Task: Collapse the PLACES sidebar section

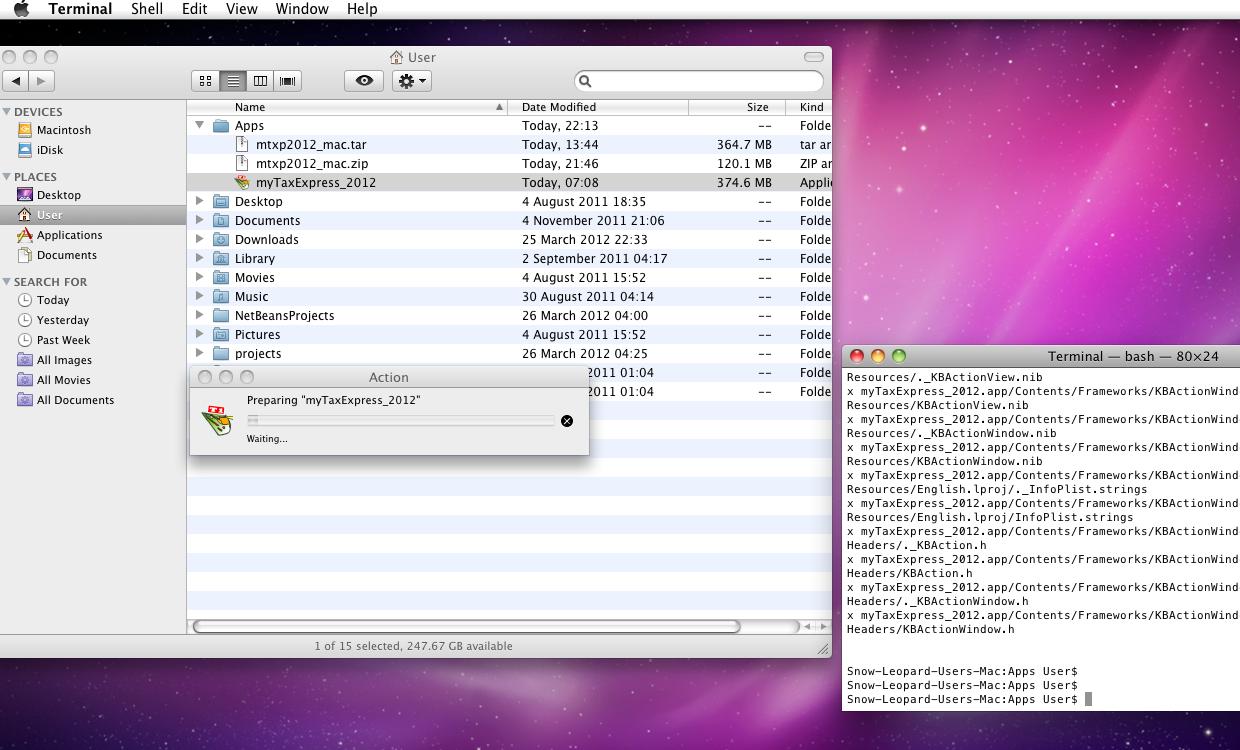Action: pyautogui.click(x=7, y=177)
